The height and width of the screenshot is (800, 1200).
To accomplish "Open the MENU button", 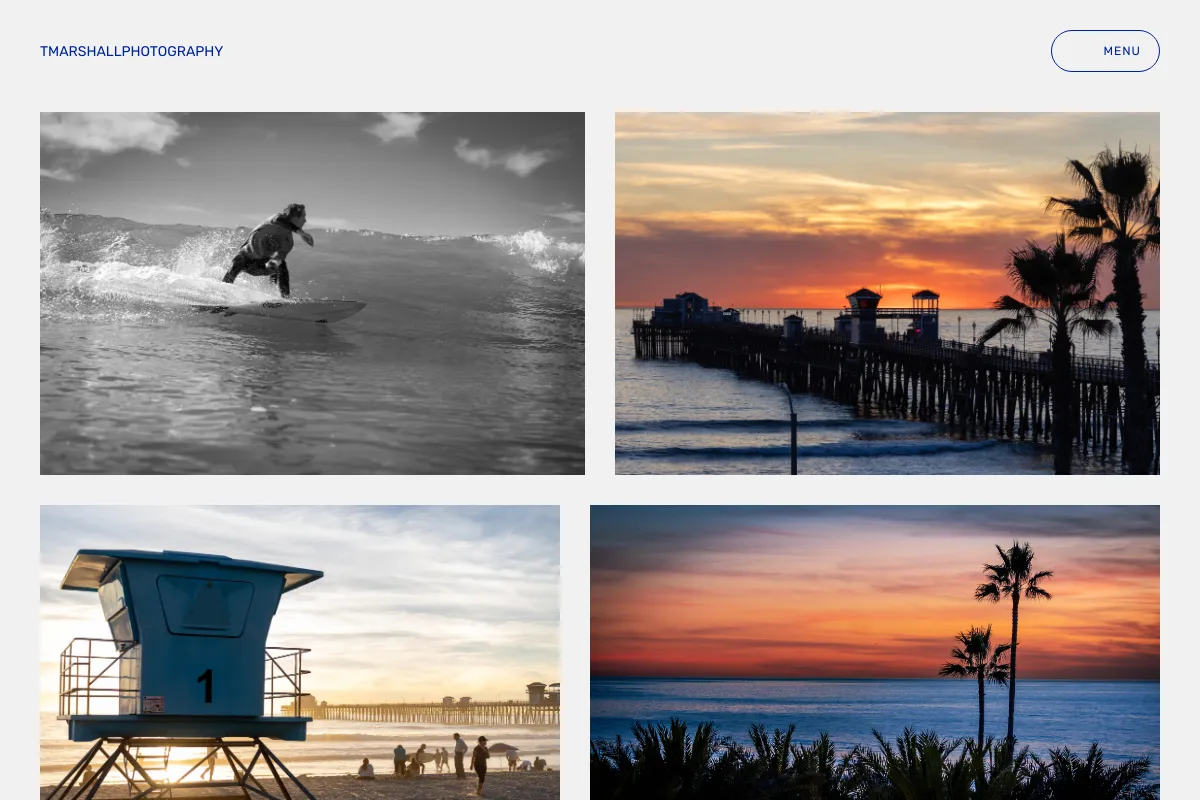I will coord(1105,51).
